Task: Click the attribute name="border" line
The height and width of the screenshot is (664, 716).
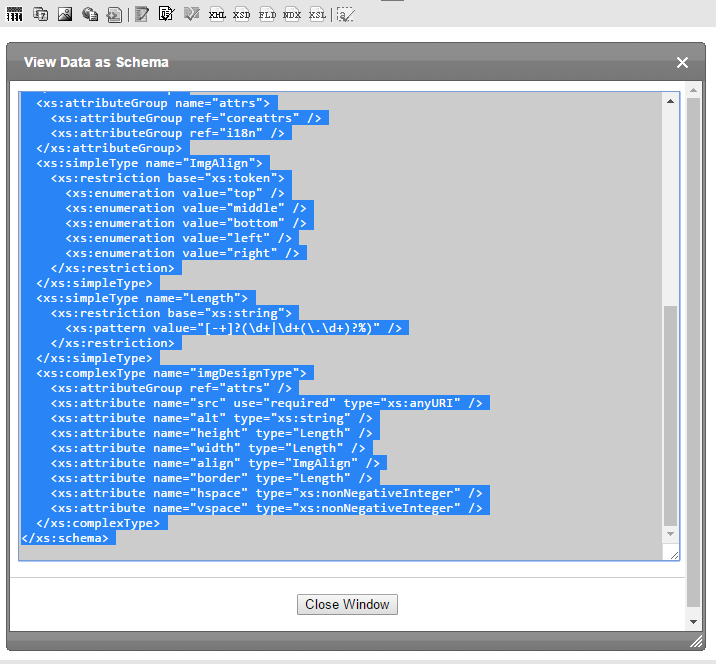Action: pos(211,478)
